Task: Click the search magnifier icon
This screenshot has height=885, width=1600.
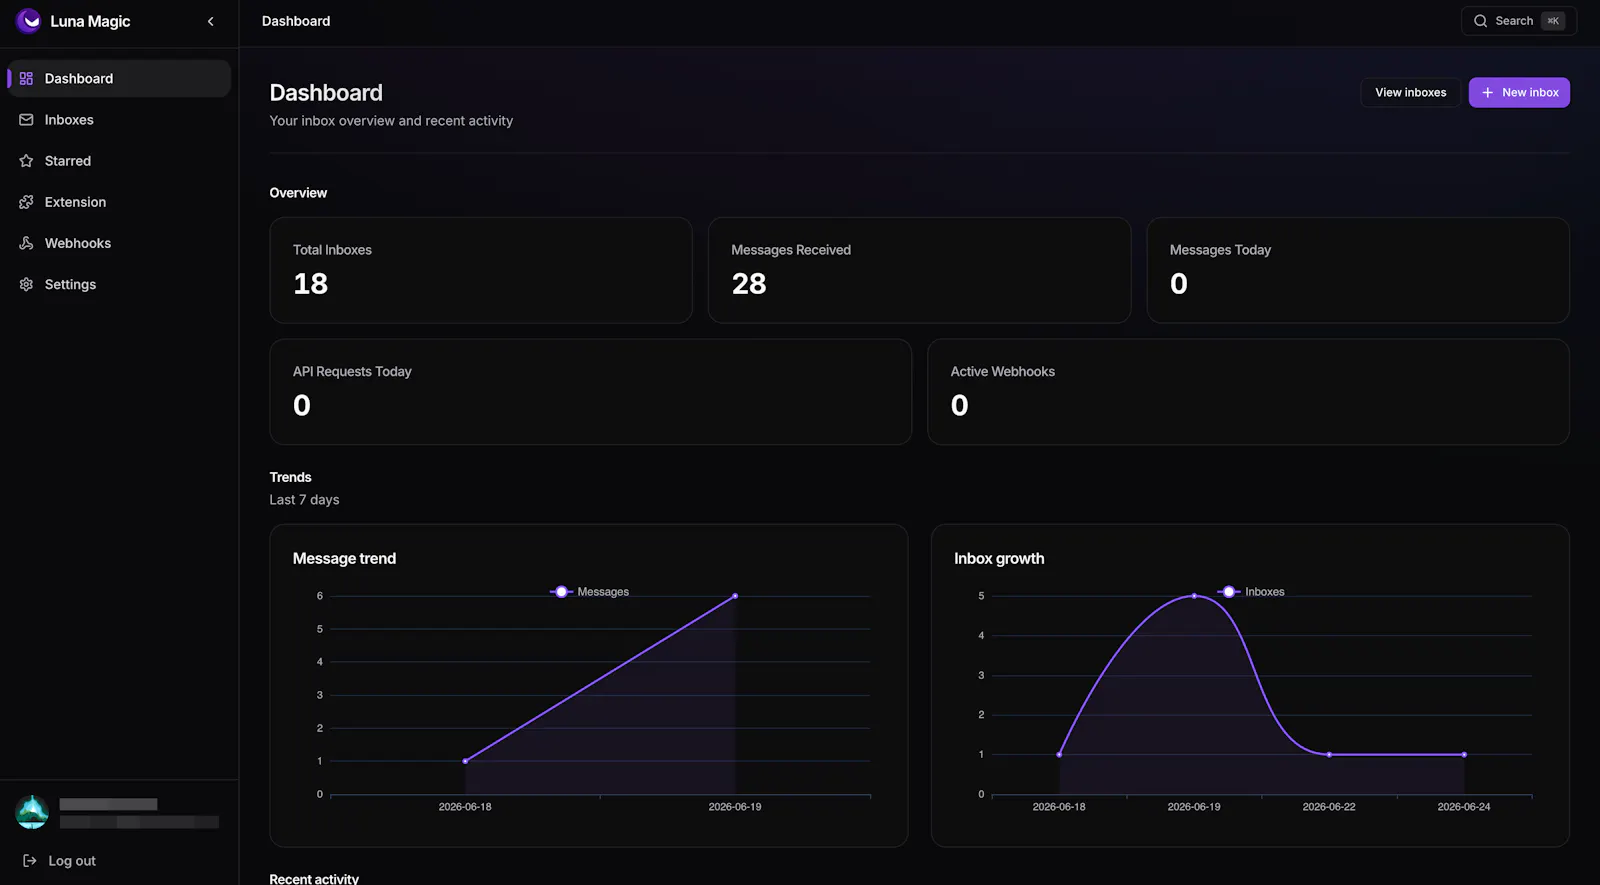Action: pyautogui.click(x=1481, y=21)
